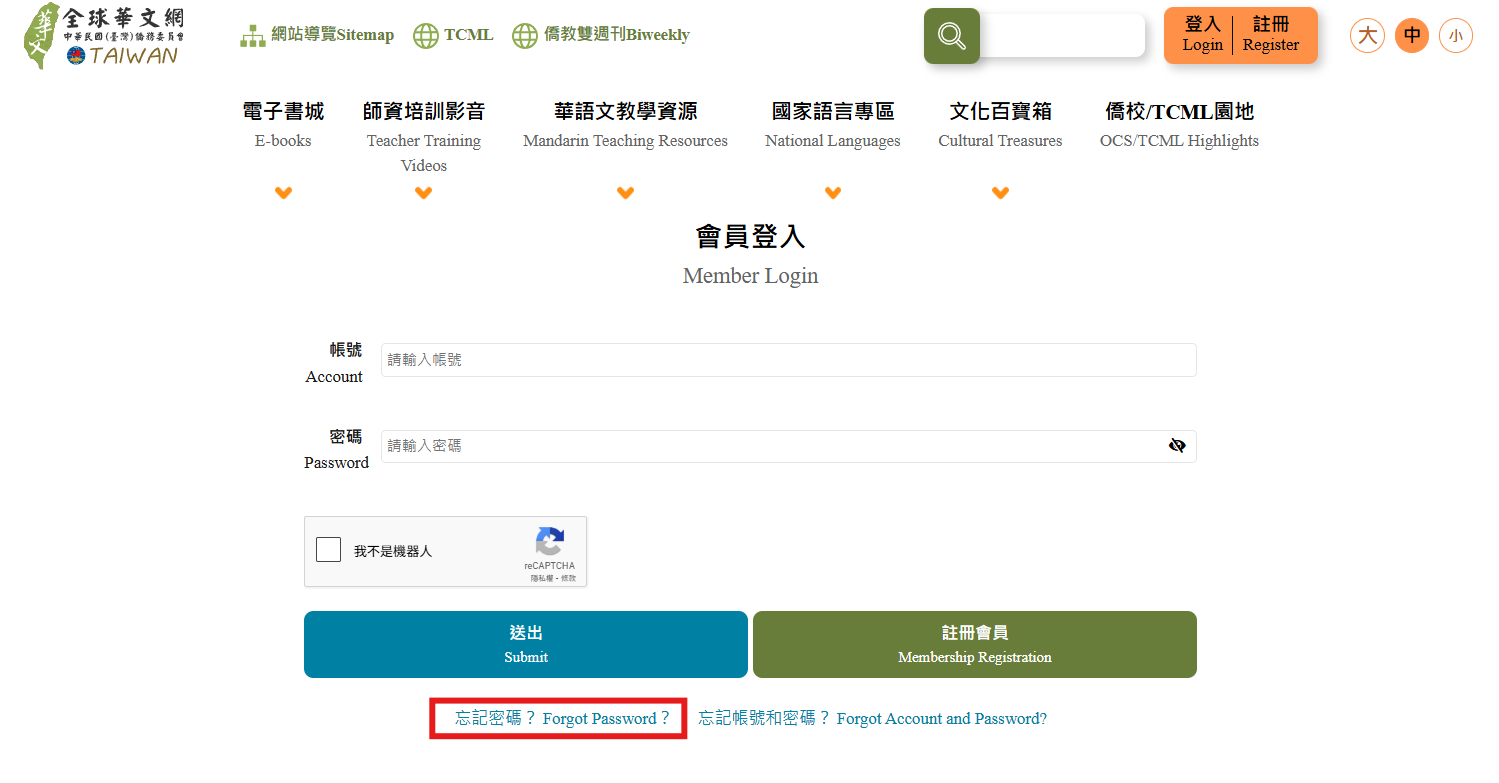This screenshot has height=783, width=1499.
Task: Open the National Languages menu
Action: [x=832, y=124]
